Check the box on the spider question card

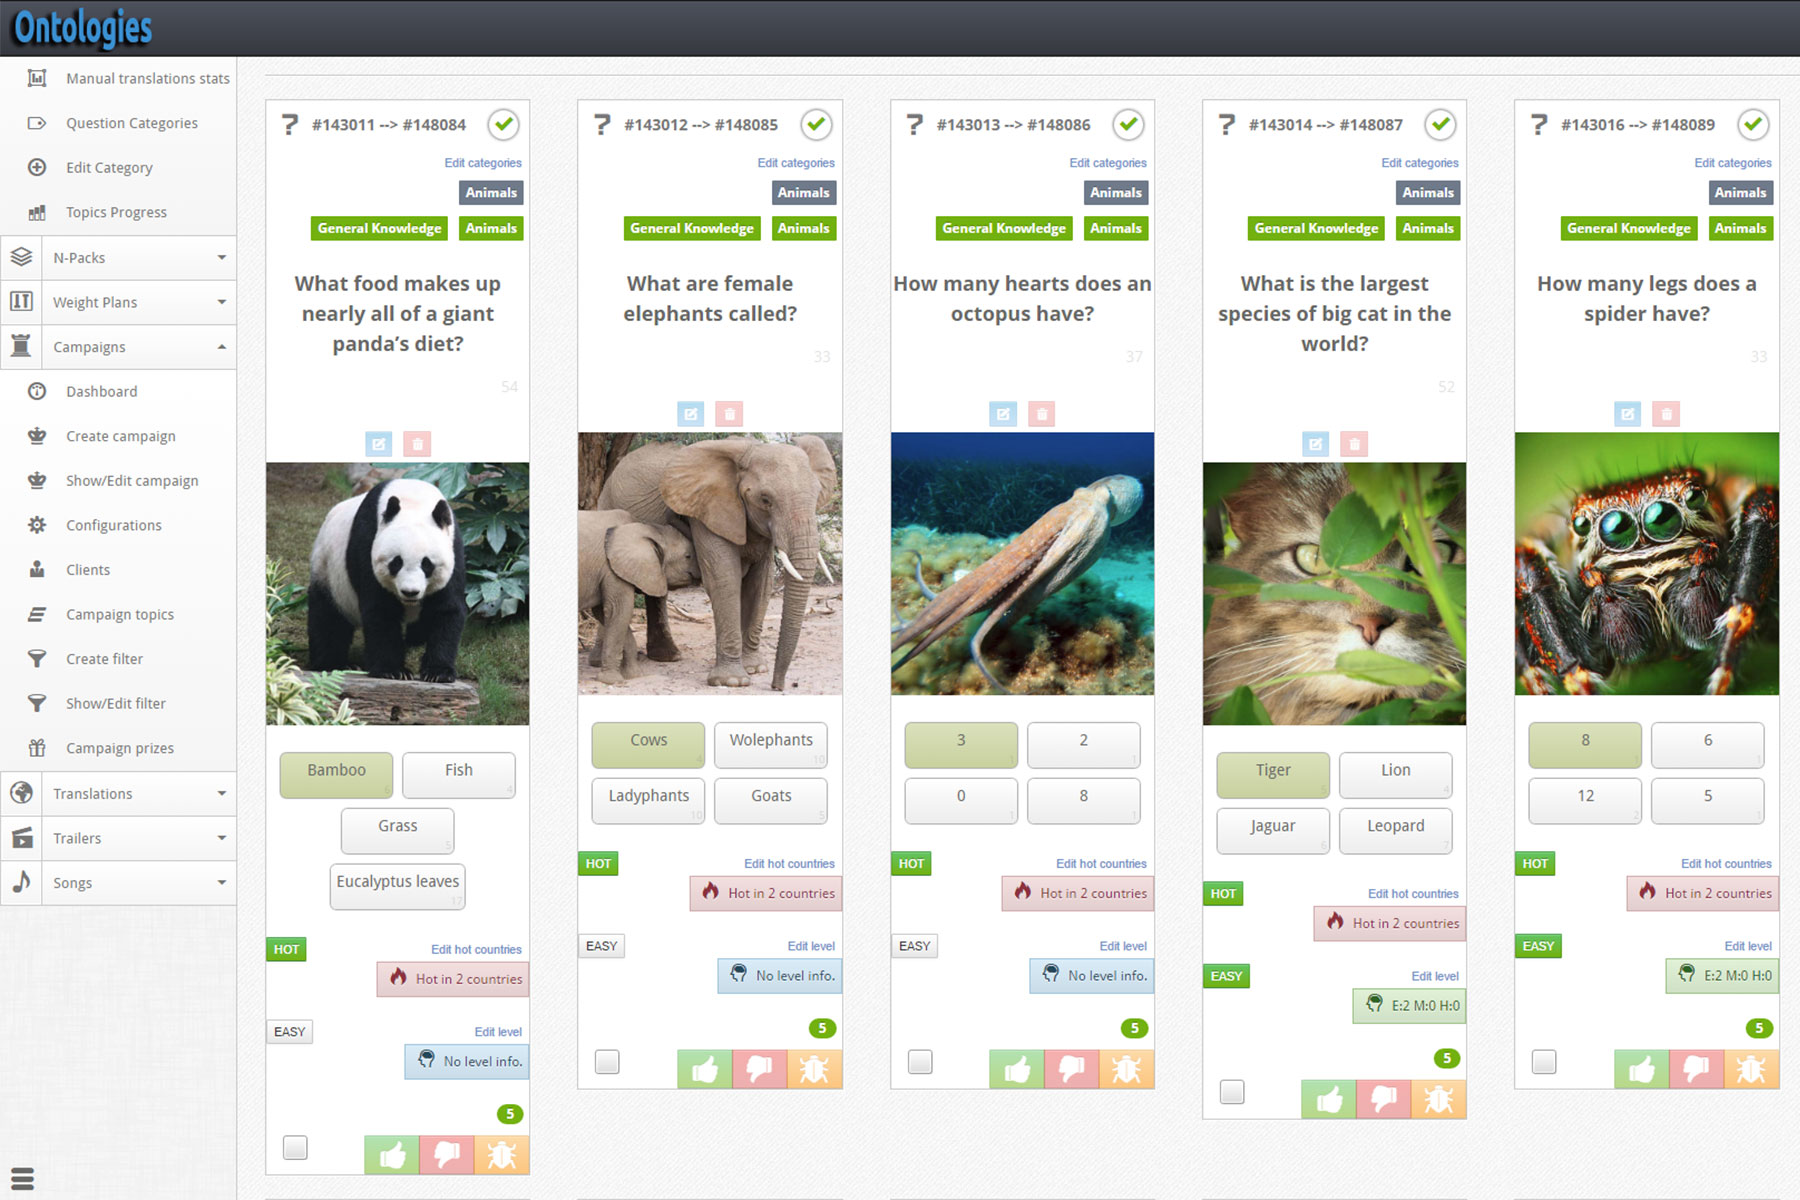tap(1544, 1061)
